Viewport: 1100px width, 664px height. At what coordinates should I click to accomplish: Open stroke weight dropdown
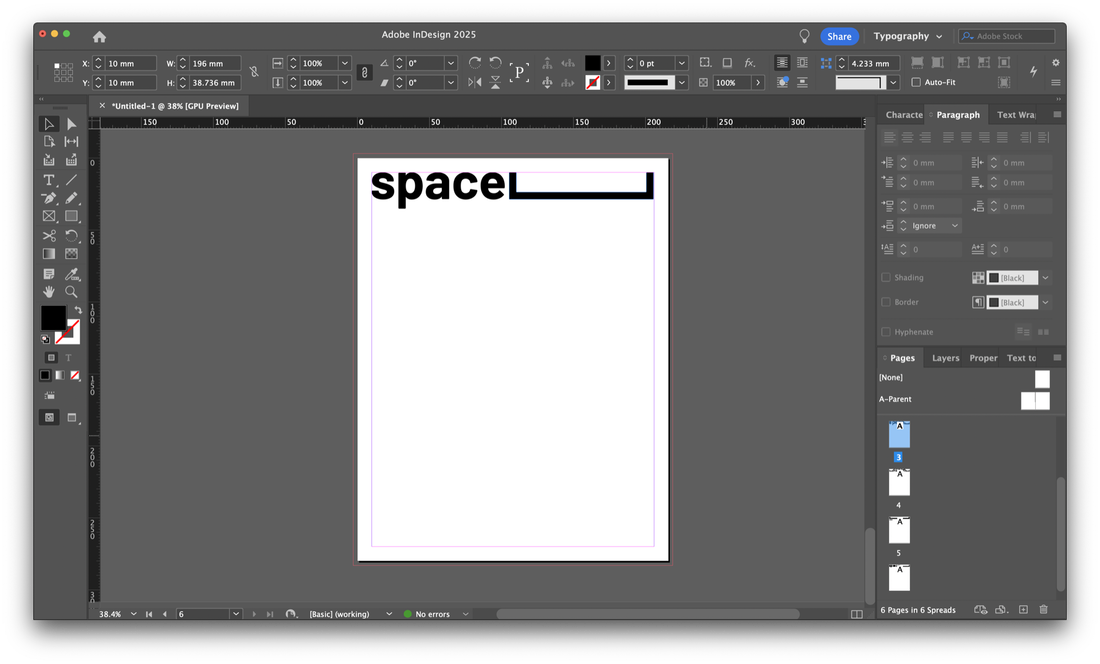click(x=681, y=63)
